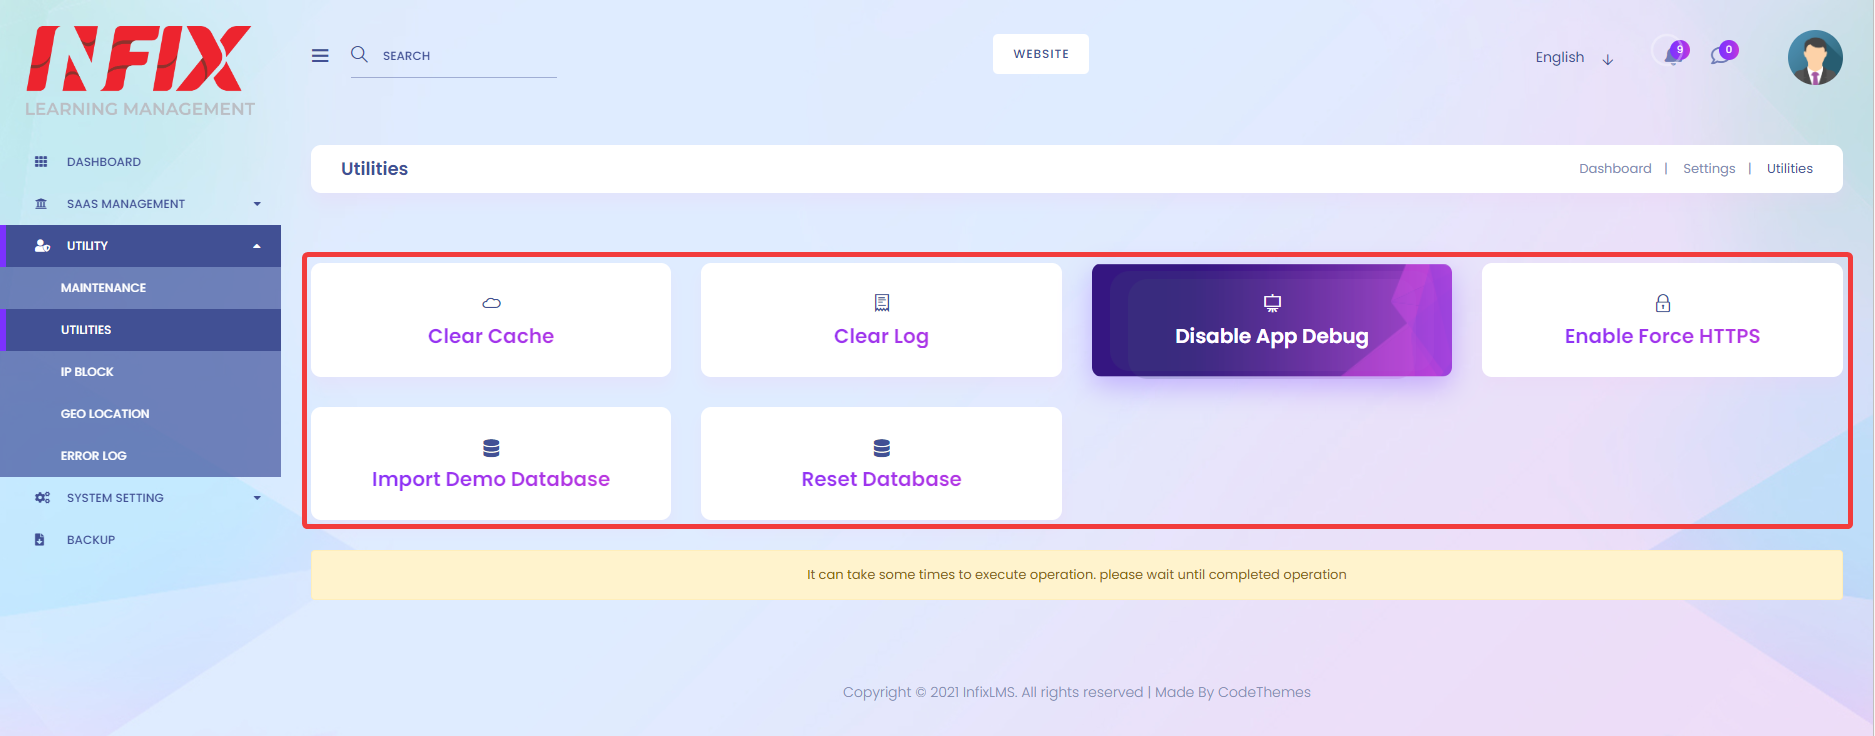Expand the SaaS Management menu
Image resolution: width=1875 pixels, height=736 pixels.
(140, 204)
